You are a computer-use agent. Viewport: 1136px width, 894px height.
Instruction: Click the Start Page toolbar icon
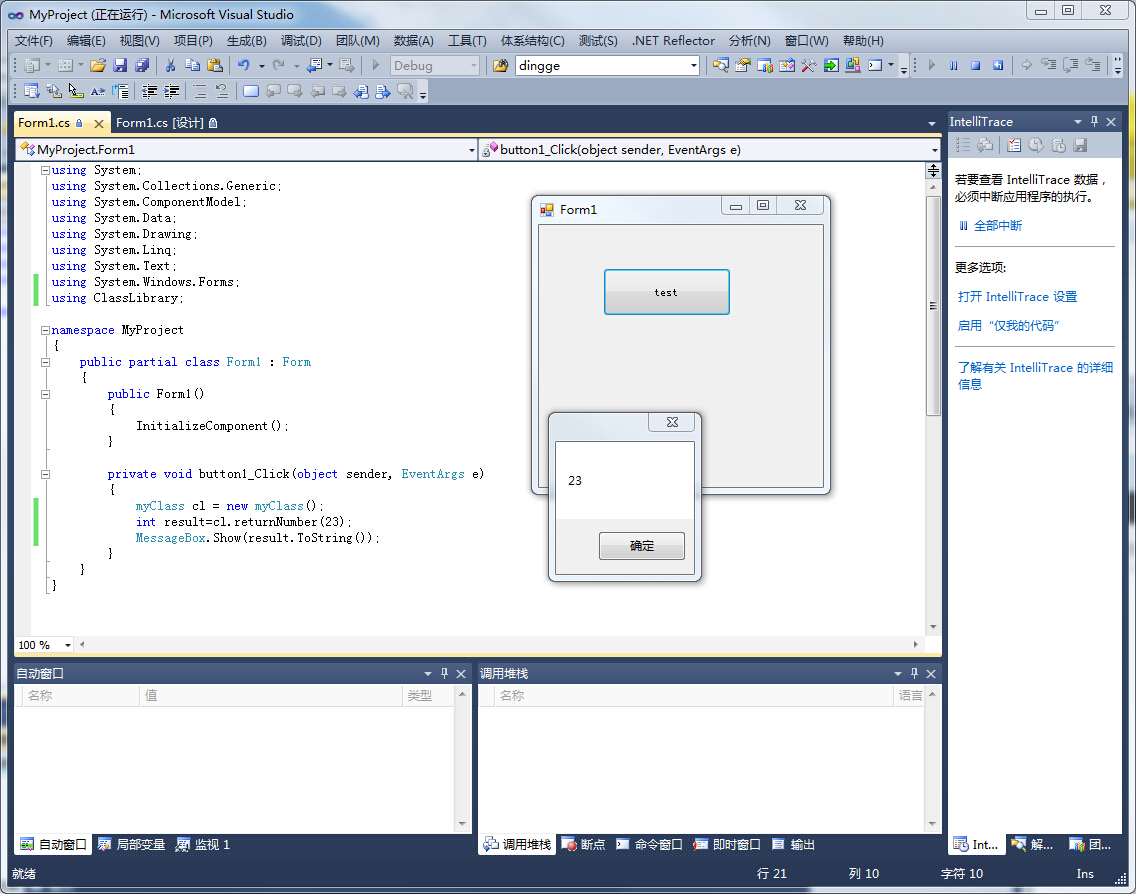tap(831, 65)
